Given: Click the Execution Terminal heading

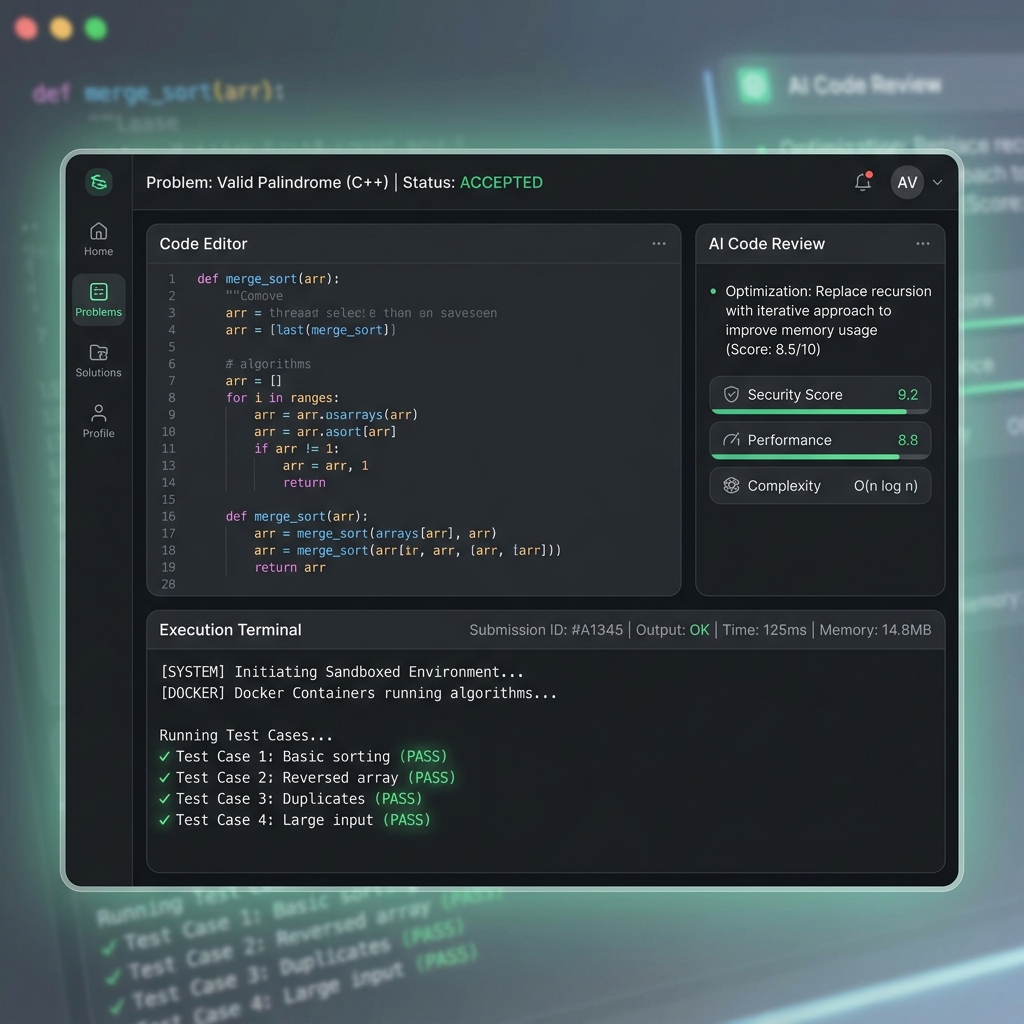Looking at the screenshot, I should point(231,630).
